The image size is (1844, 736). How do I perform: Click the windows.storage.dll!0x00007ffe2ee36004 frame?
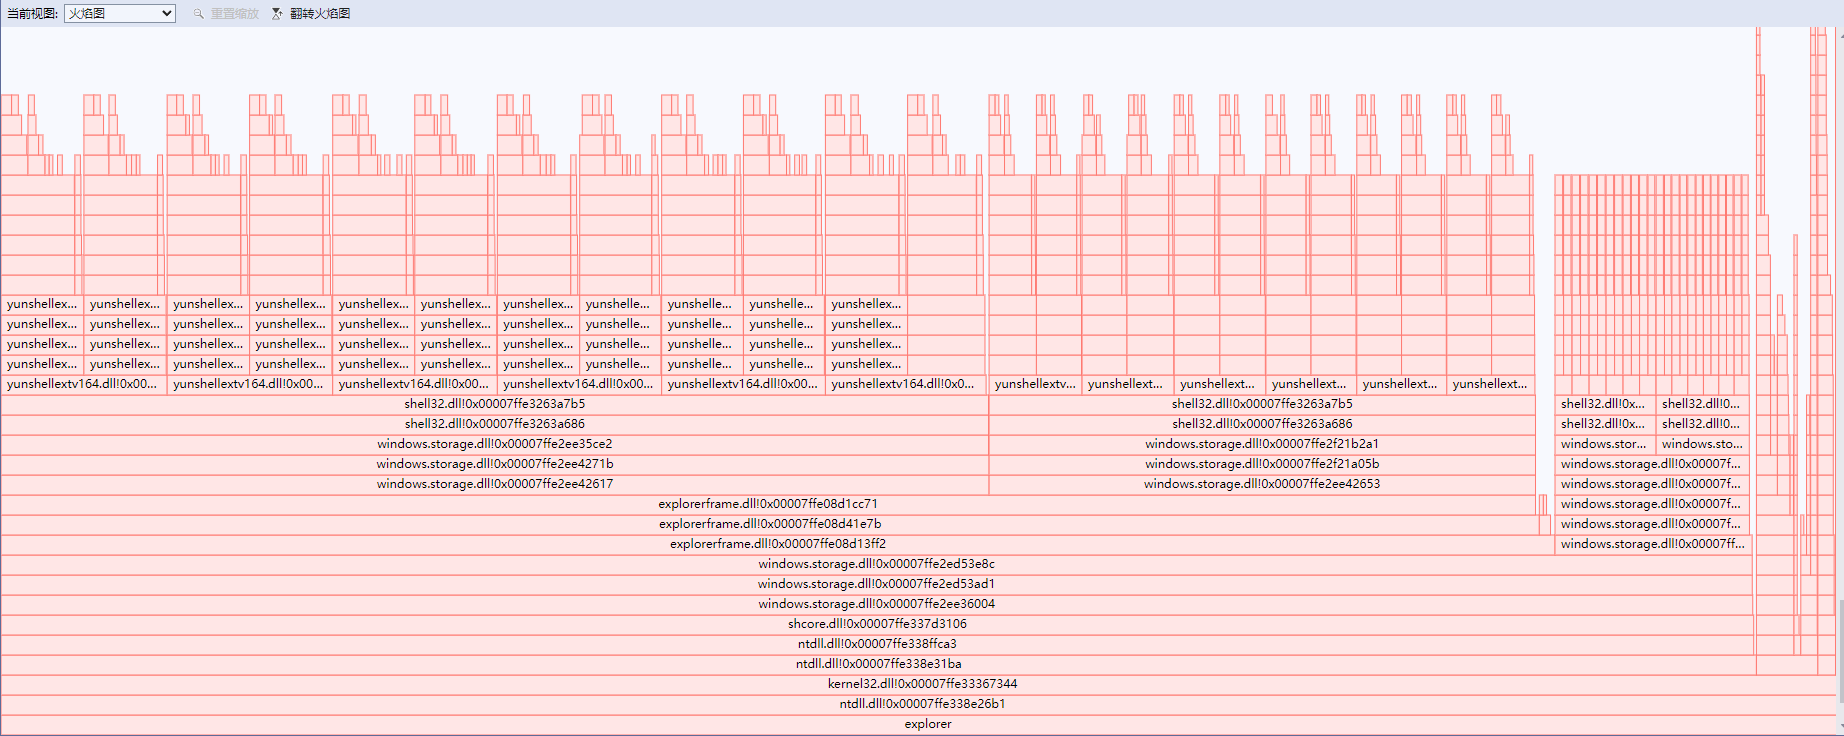(876, 604)
